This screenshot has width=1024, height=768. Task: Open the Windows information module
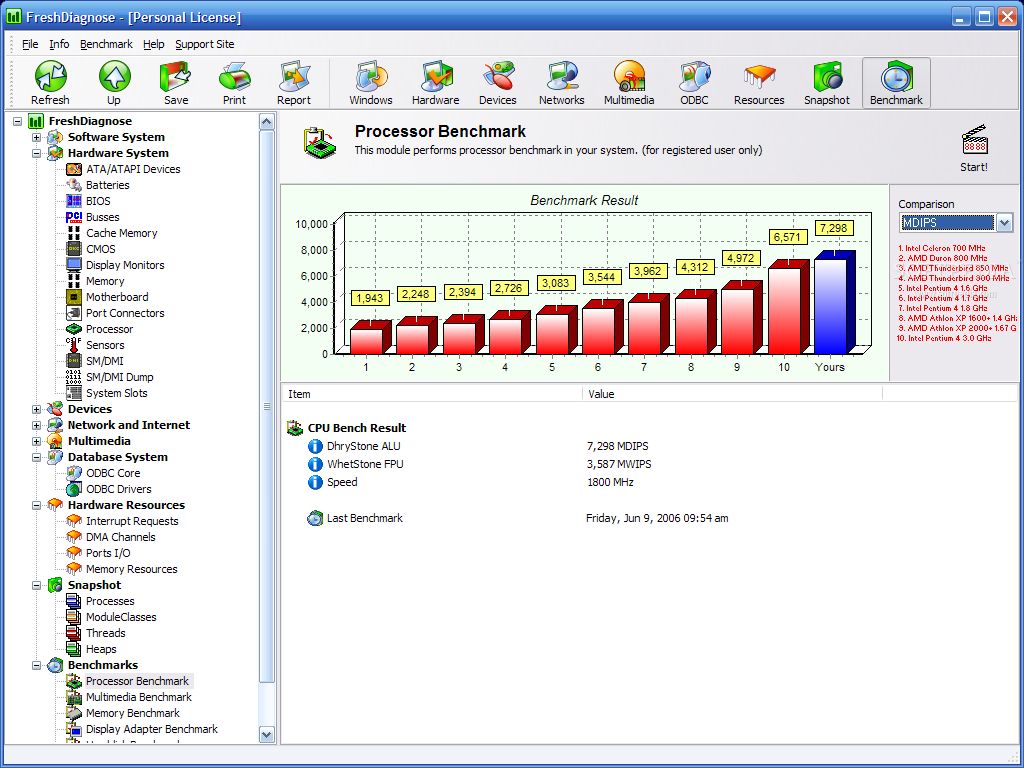tap(369, 80)
